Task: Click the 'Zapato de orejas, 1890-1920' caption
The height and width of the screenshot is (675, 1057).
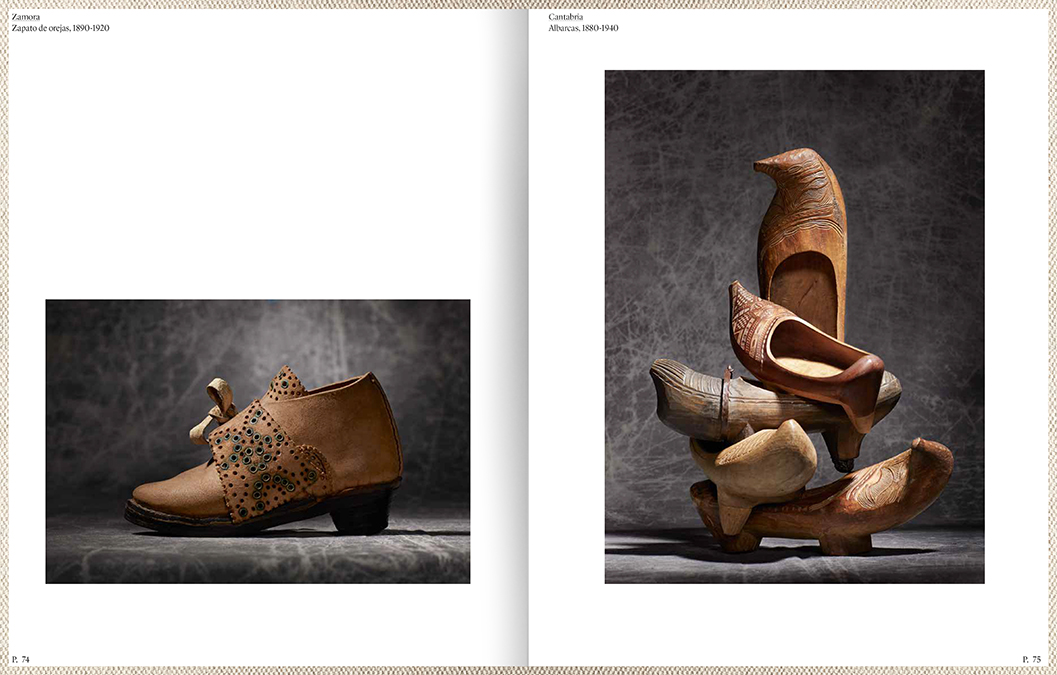Action: point(60,28)
